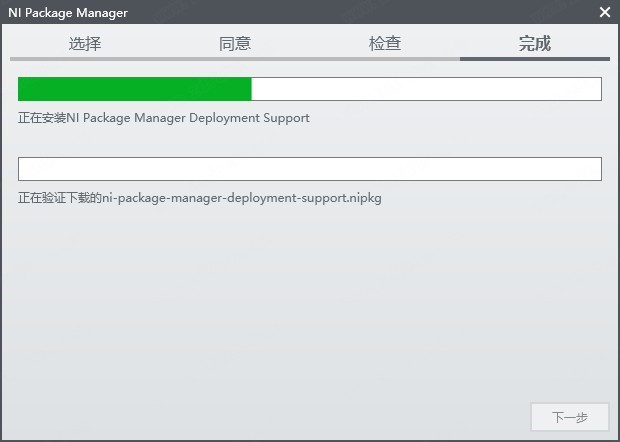
Task: Click the gray underline beneath 选择
Action: (x=85, y=59)
